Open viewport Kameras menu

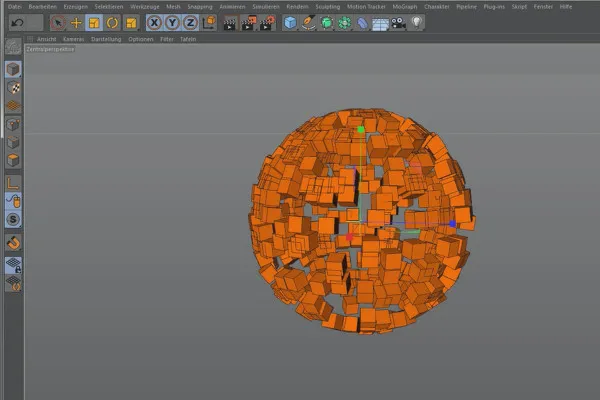pos(73,39)
